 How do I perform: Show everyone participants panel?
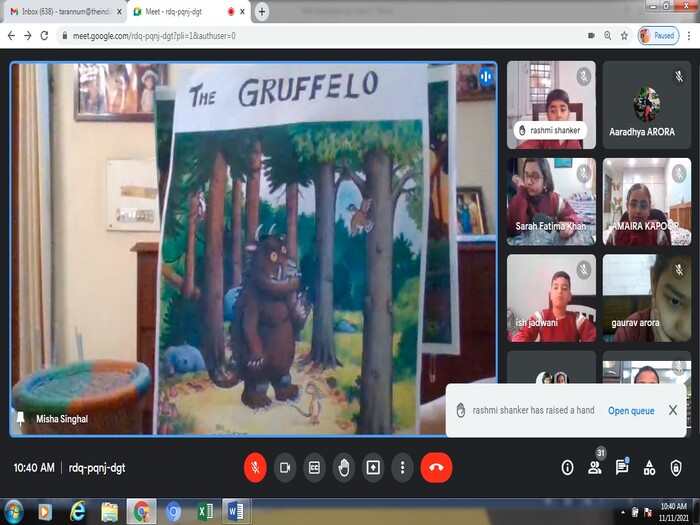tap(595, 467)
